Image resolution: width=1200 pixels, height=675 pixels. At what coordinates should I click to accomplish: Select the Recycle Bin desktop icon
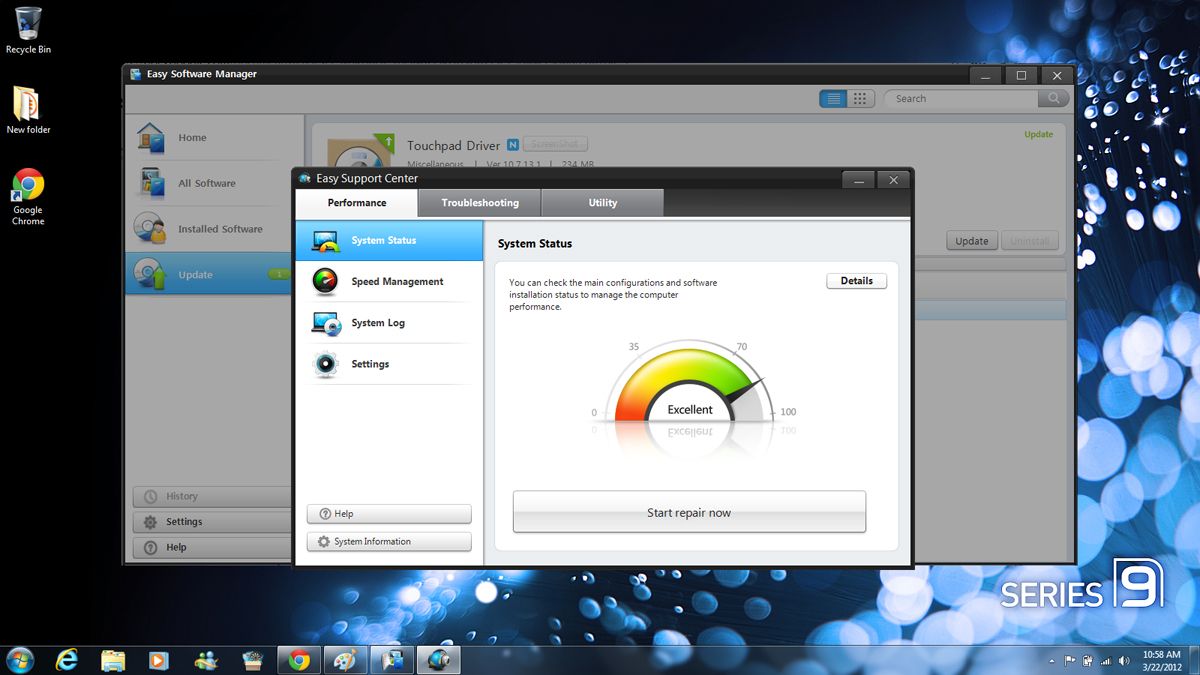(x=28, y=31)
